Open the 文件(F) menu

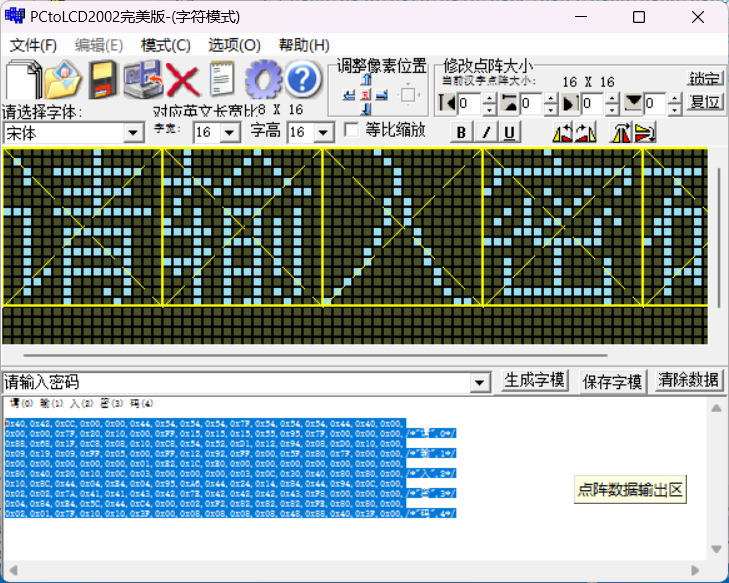pos(33,46)
